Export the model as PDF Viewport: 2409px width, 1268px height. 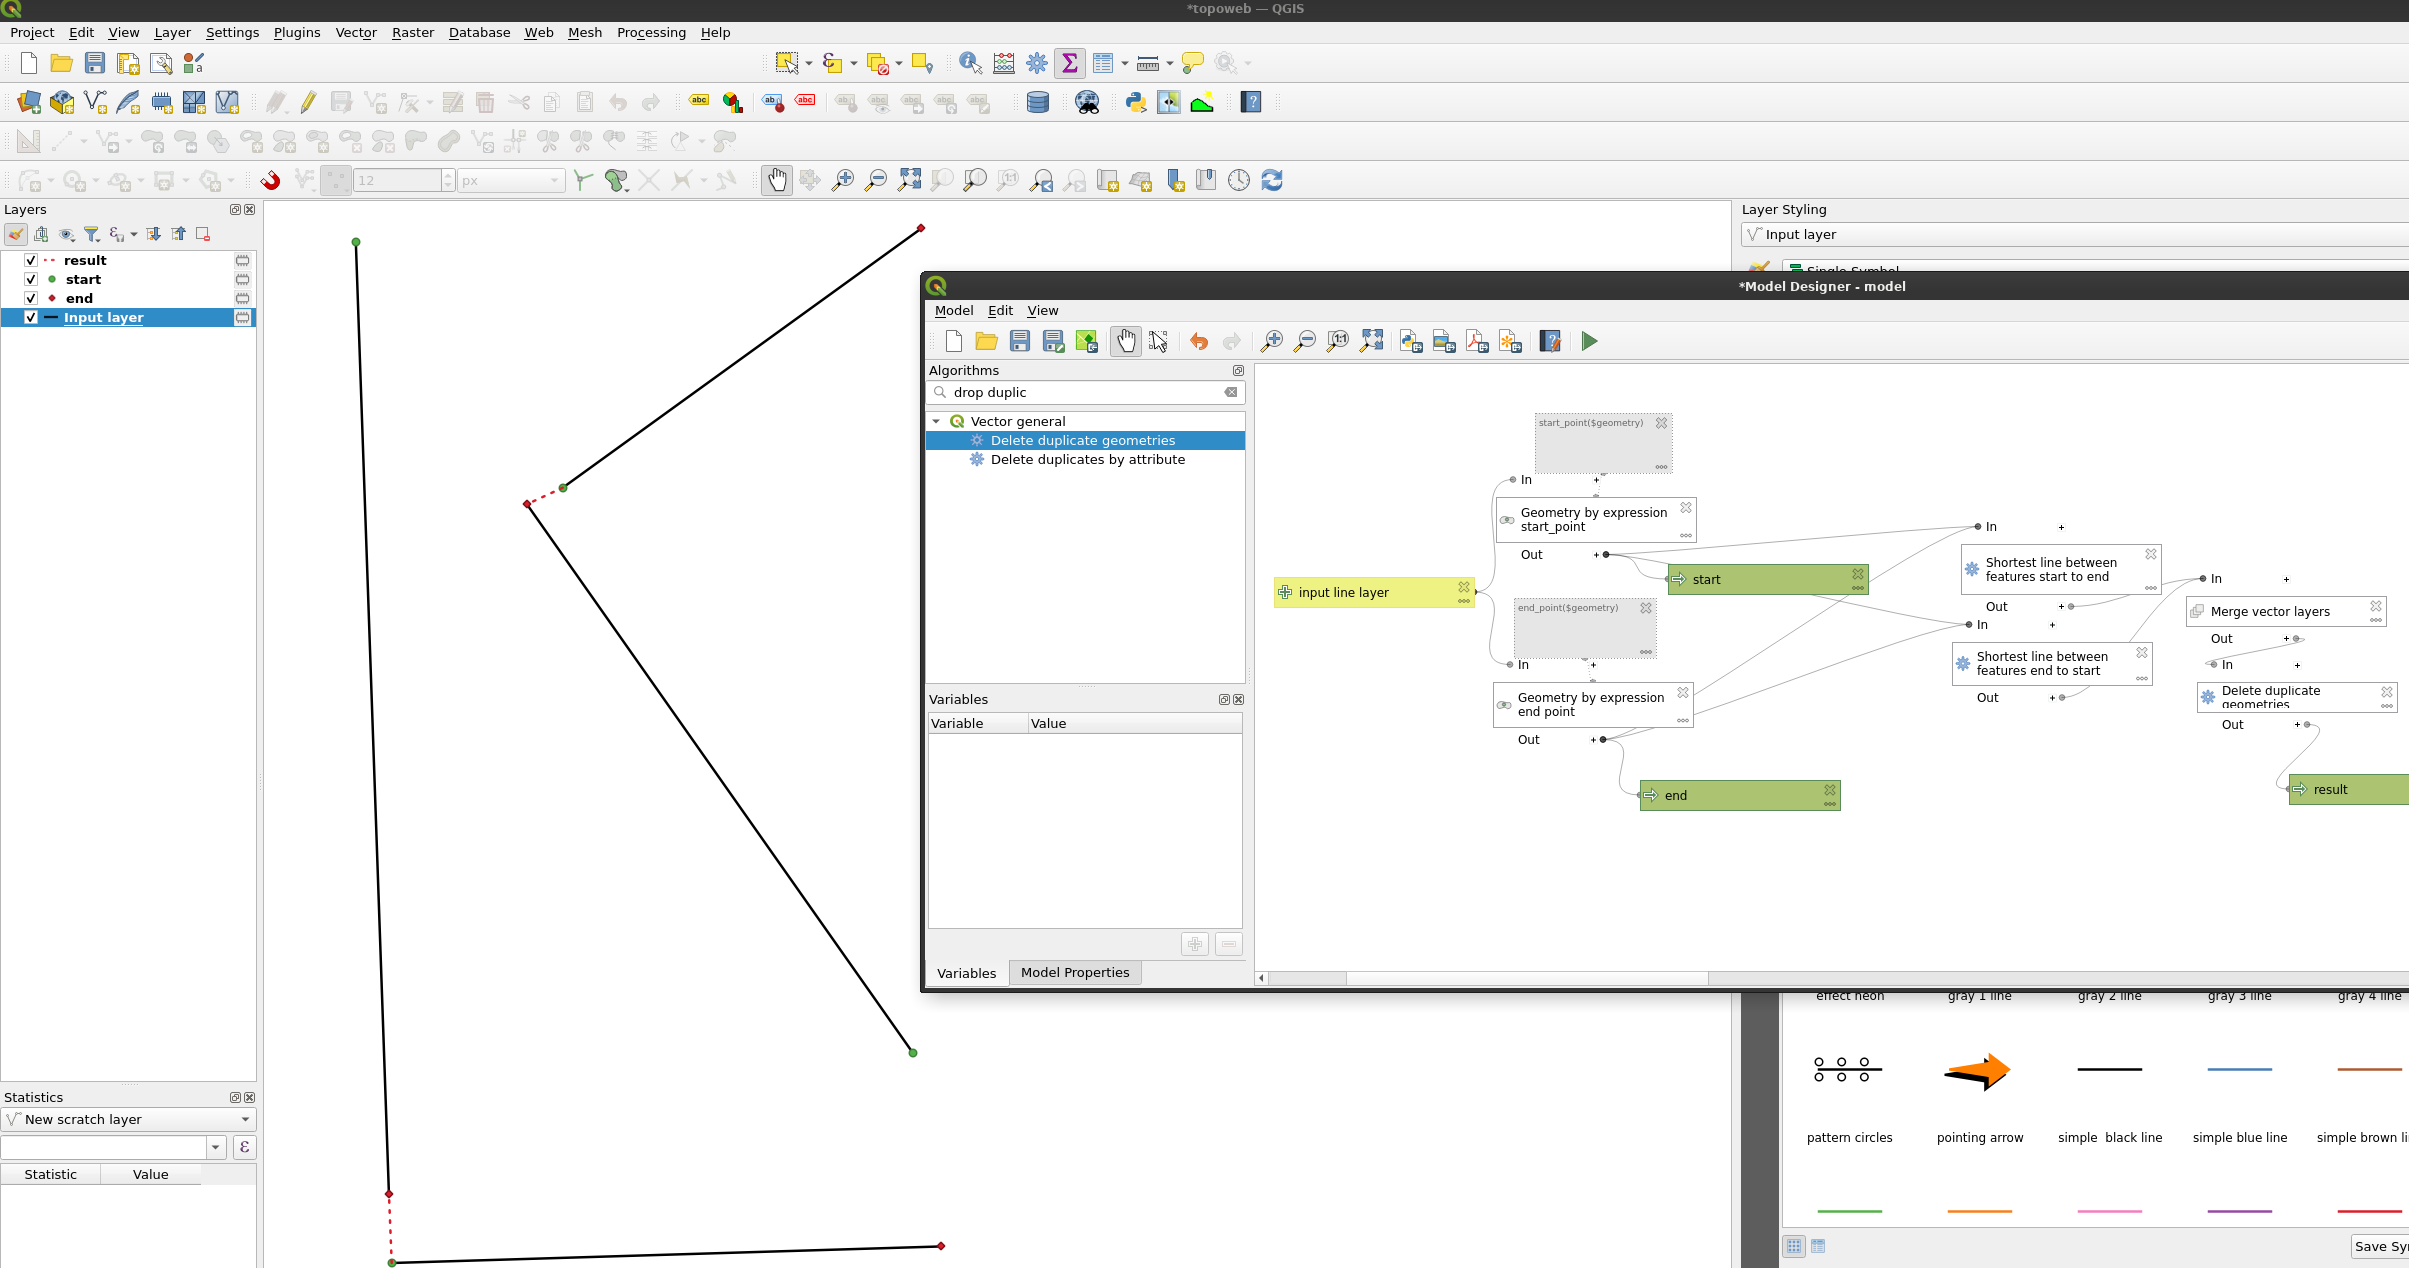(x=1477, y=342)
